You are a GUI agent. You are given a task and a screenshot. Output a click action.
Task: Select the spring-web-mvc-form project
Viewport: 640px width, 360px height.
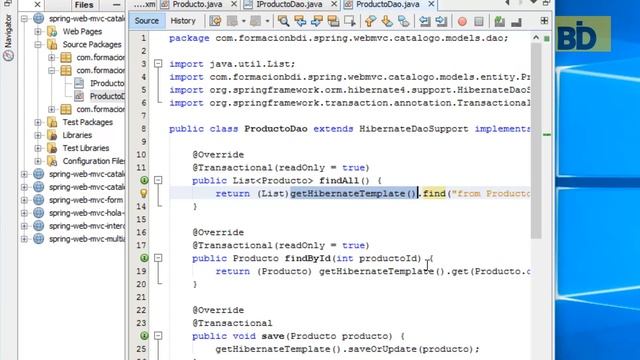(86, 200)
